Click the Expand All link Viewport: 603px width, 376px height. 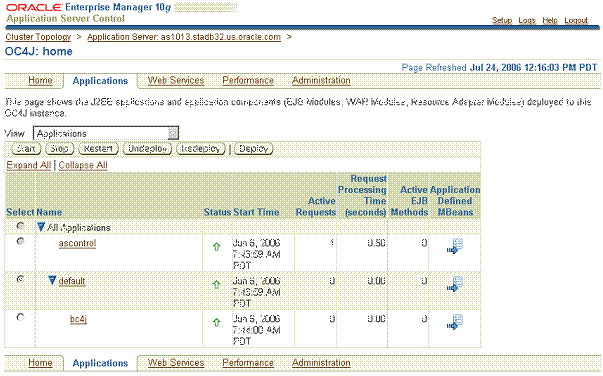28,165
